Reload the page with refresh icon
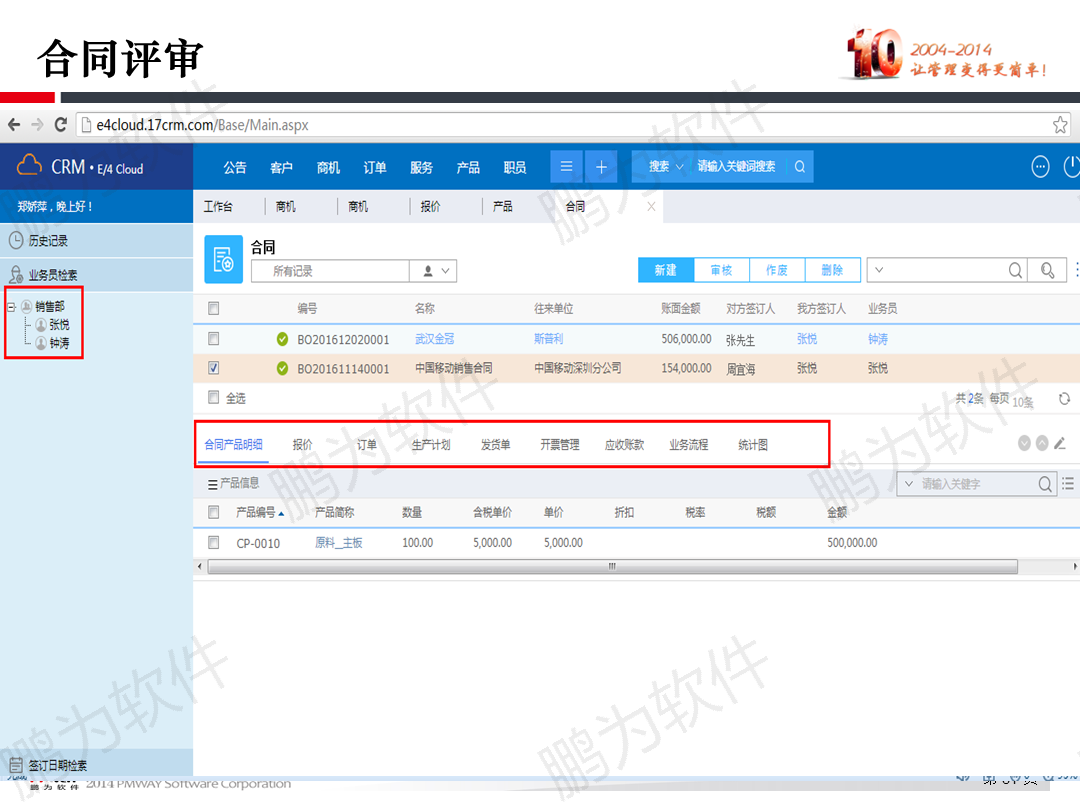Image resolution: width=1080 pixels, height=810 pixels. pos(61,125)
